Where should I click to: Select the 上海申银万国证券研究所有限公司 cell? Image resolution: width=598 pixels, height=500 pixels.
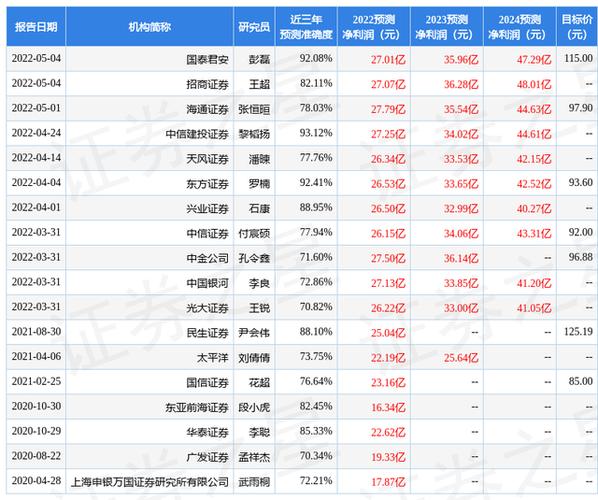point(150,482)
